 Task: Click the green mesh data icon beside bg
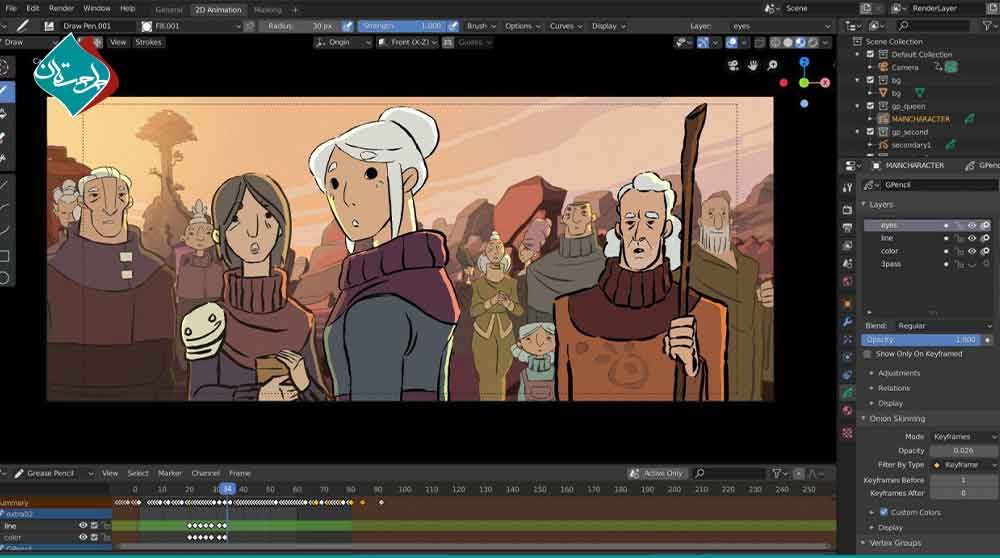tap(920, 93)
